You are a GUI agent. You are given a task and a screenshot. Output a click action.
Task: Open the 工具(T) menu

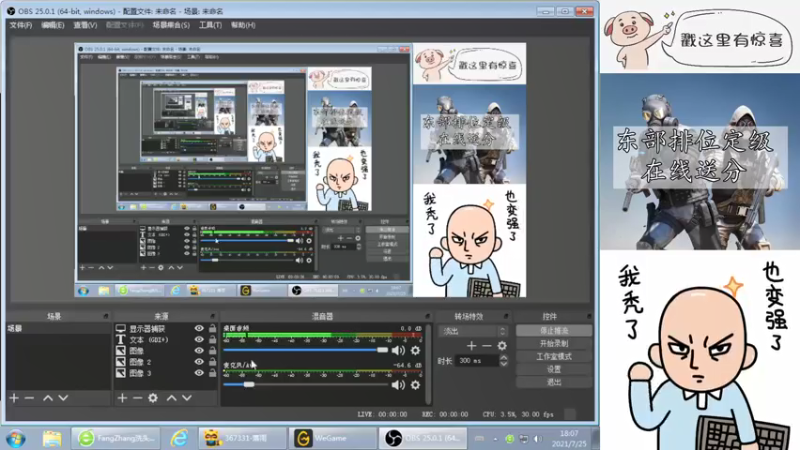click(x=210, y=25)
